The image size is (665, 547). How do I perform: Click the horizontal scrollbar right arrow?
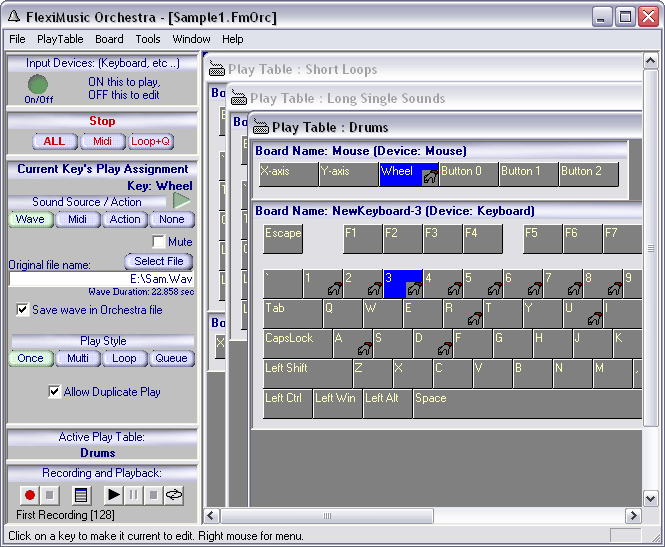(634, 516)
